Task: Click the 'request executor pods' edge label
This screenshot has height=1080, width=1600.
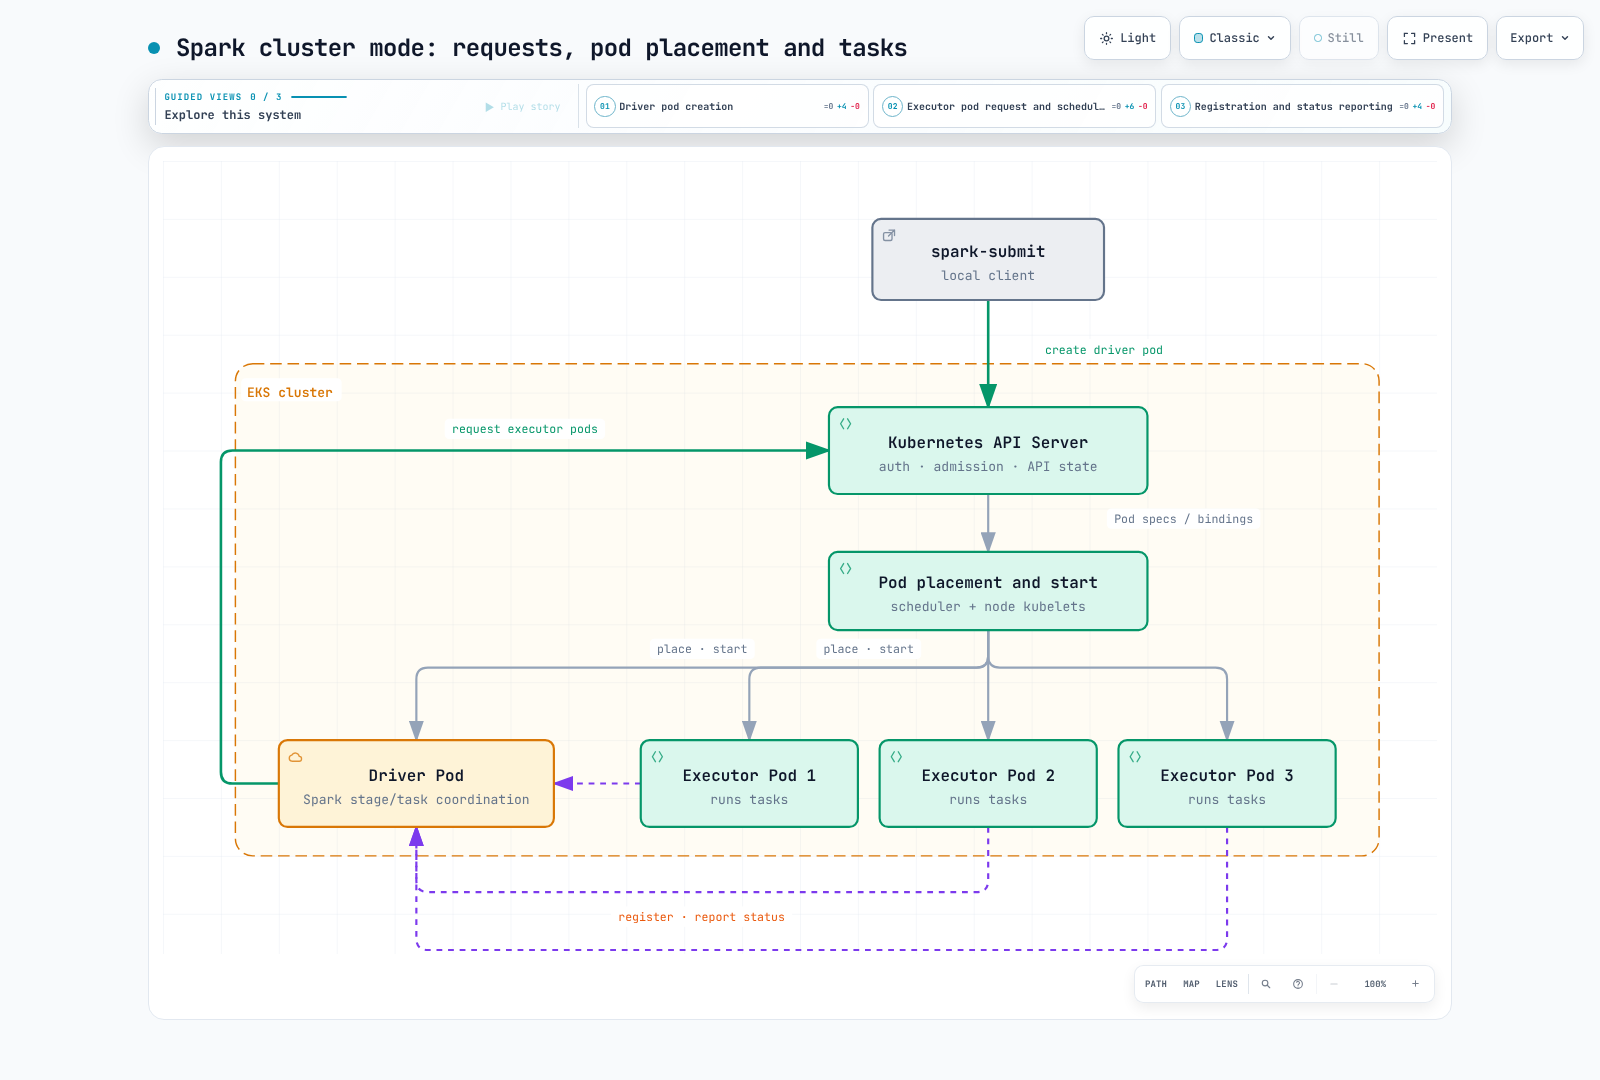Action: tap(525, 429)
